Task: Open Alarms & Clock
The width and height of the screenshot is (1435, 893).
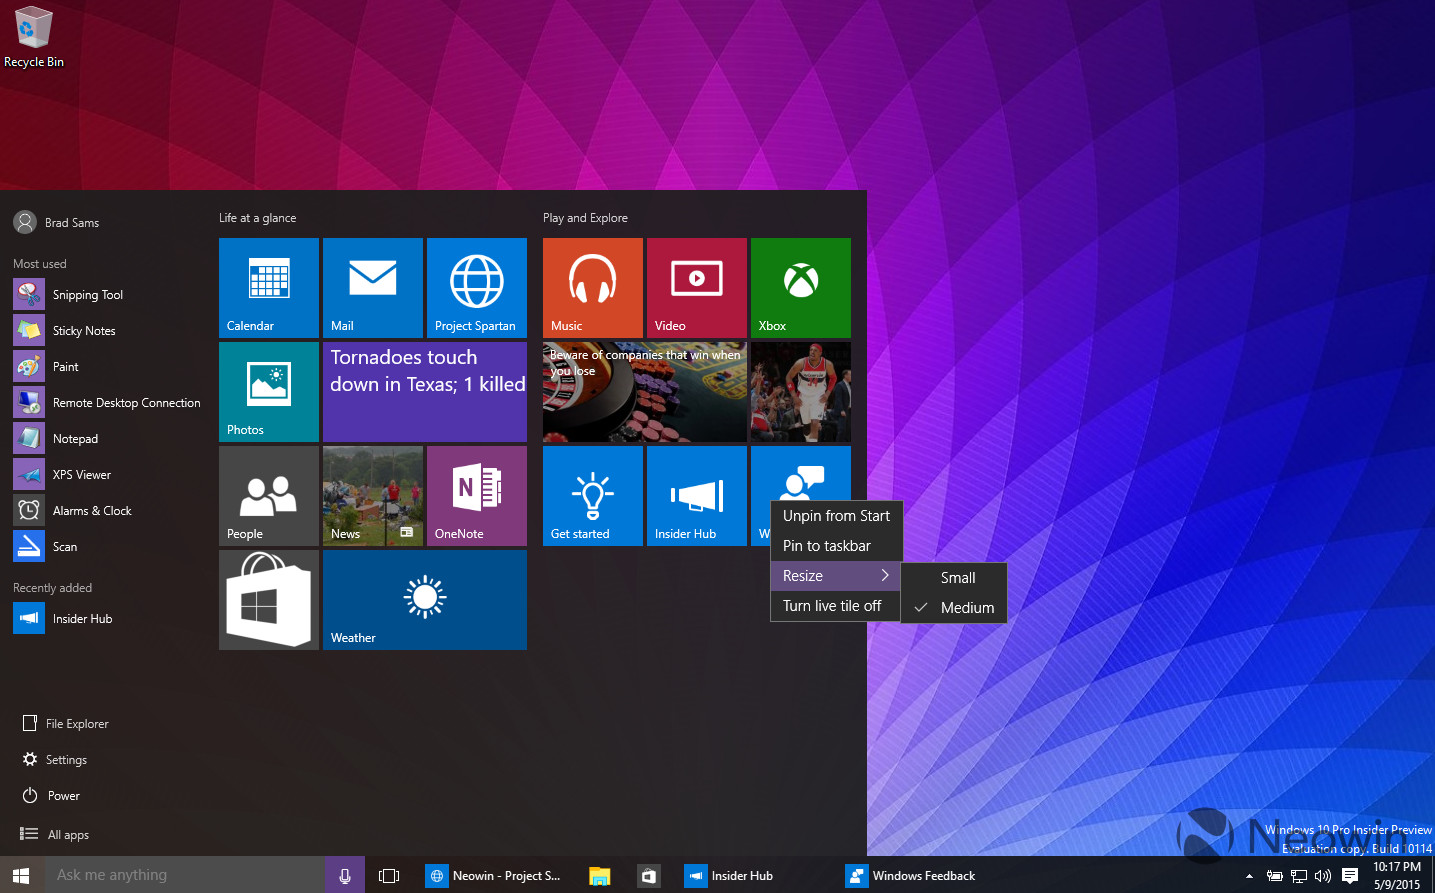Action: [108, 511]
